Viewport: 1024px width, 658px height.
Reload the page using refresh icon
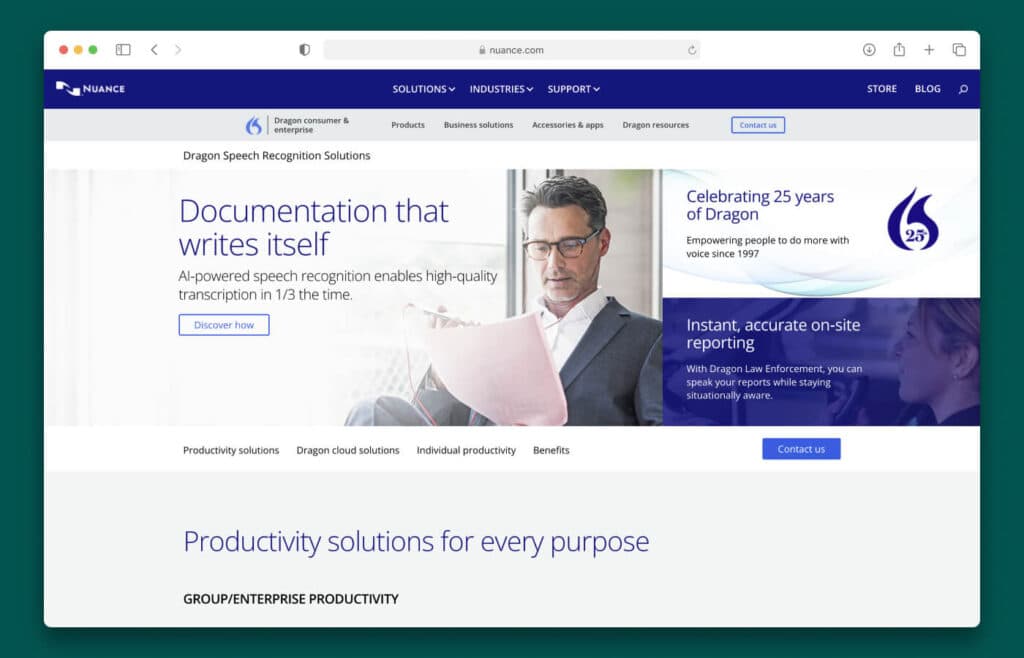[692, 50]
